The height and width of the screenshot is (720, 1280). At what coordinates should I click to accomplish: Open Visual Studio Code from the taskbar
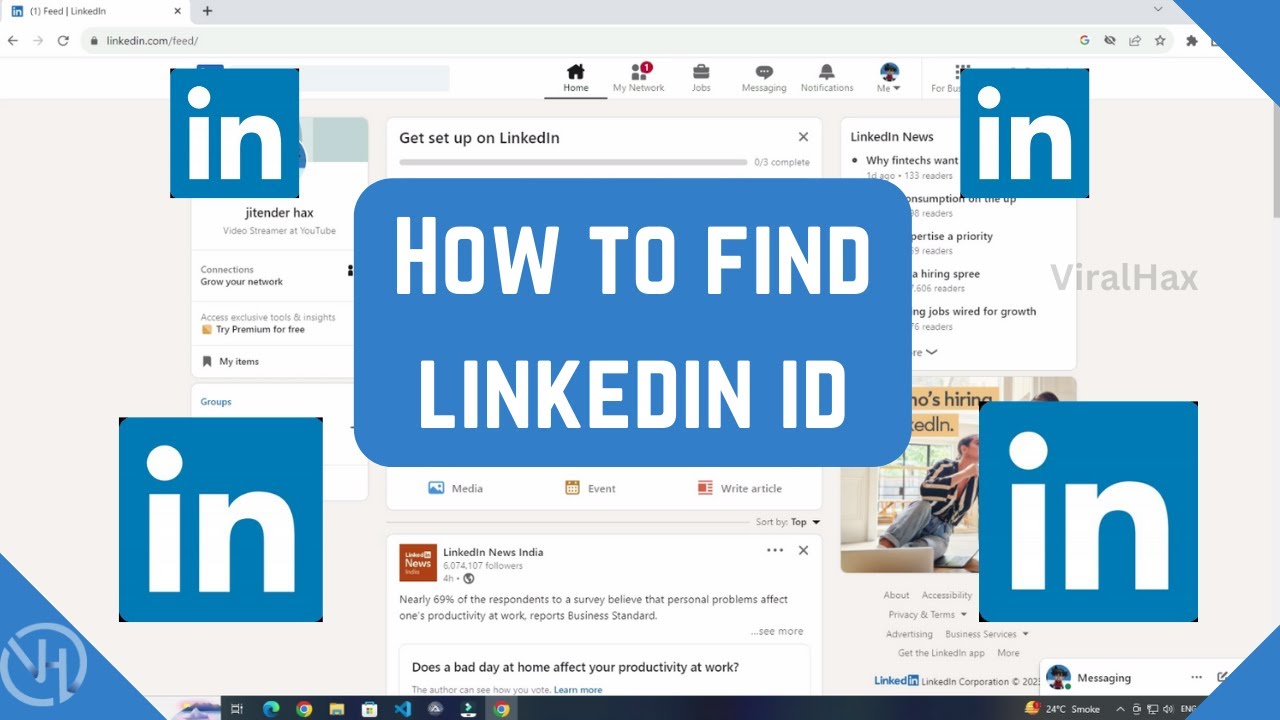(402, 709)
